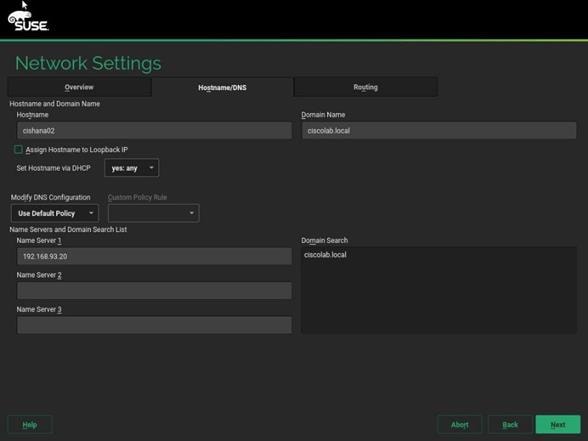
Task: Click the Back button
Action: [510, 424]
